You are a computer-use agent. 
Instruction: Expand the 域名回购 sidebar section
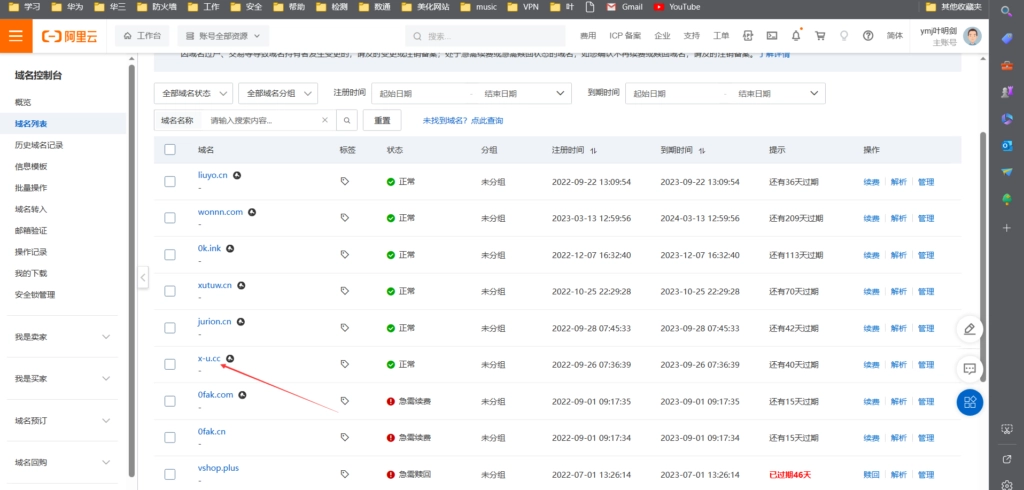pyautogui.click(x=63, y=463)
